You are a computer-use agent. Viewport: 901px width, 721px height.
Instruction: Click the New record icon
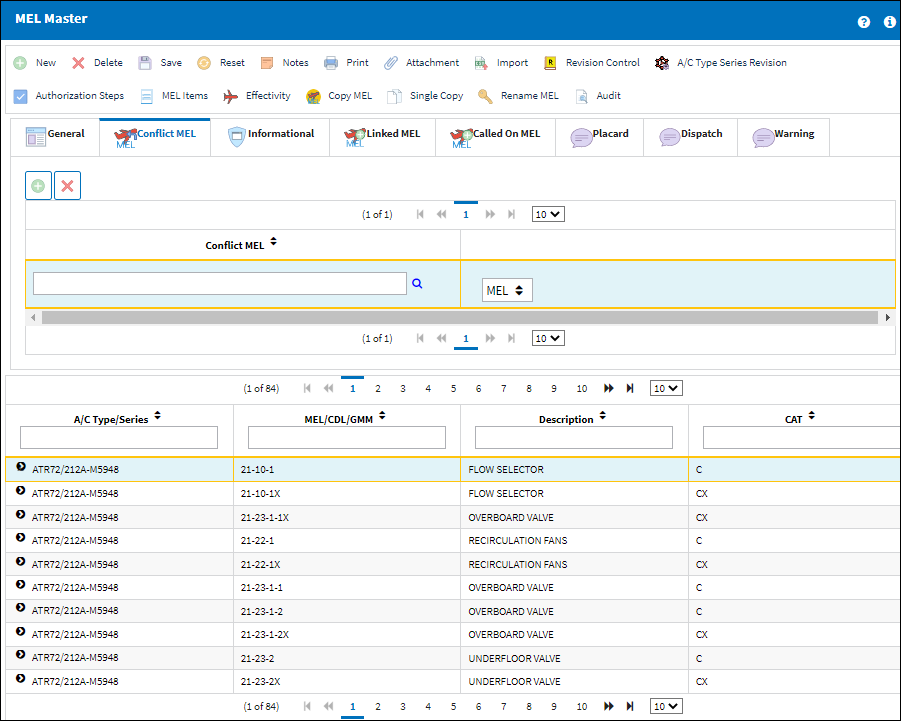coord(20,63)
